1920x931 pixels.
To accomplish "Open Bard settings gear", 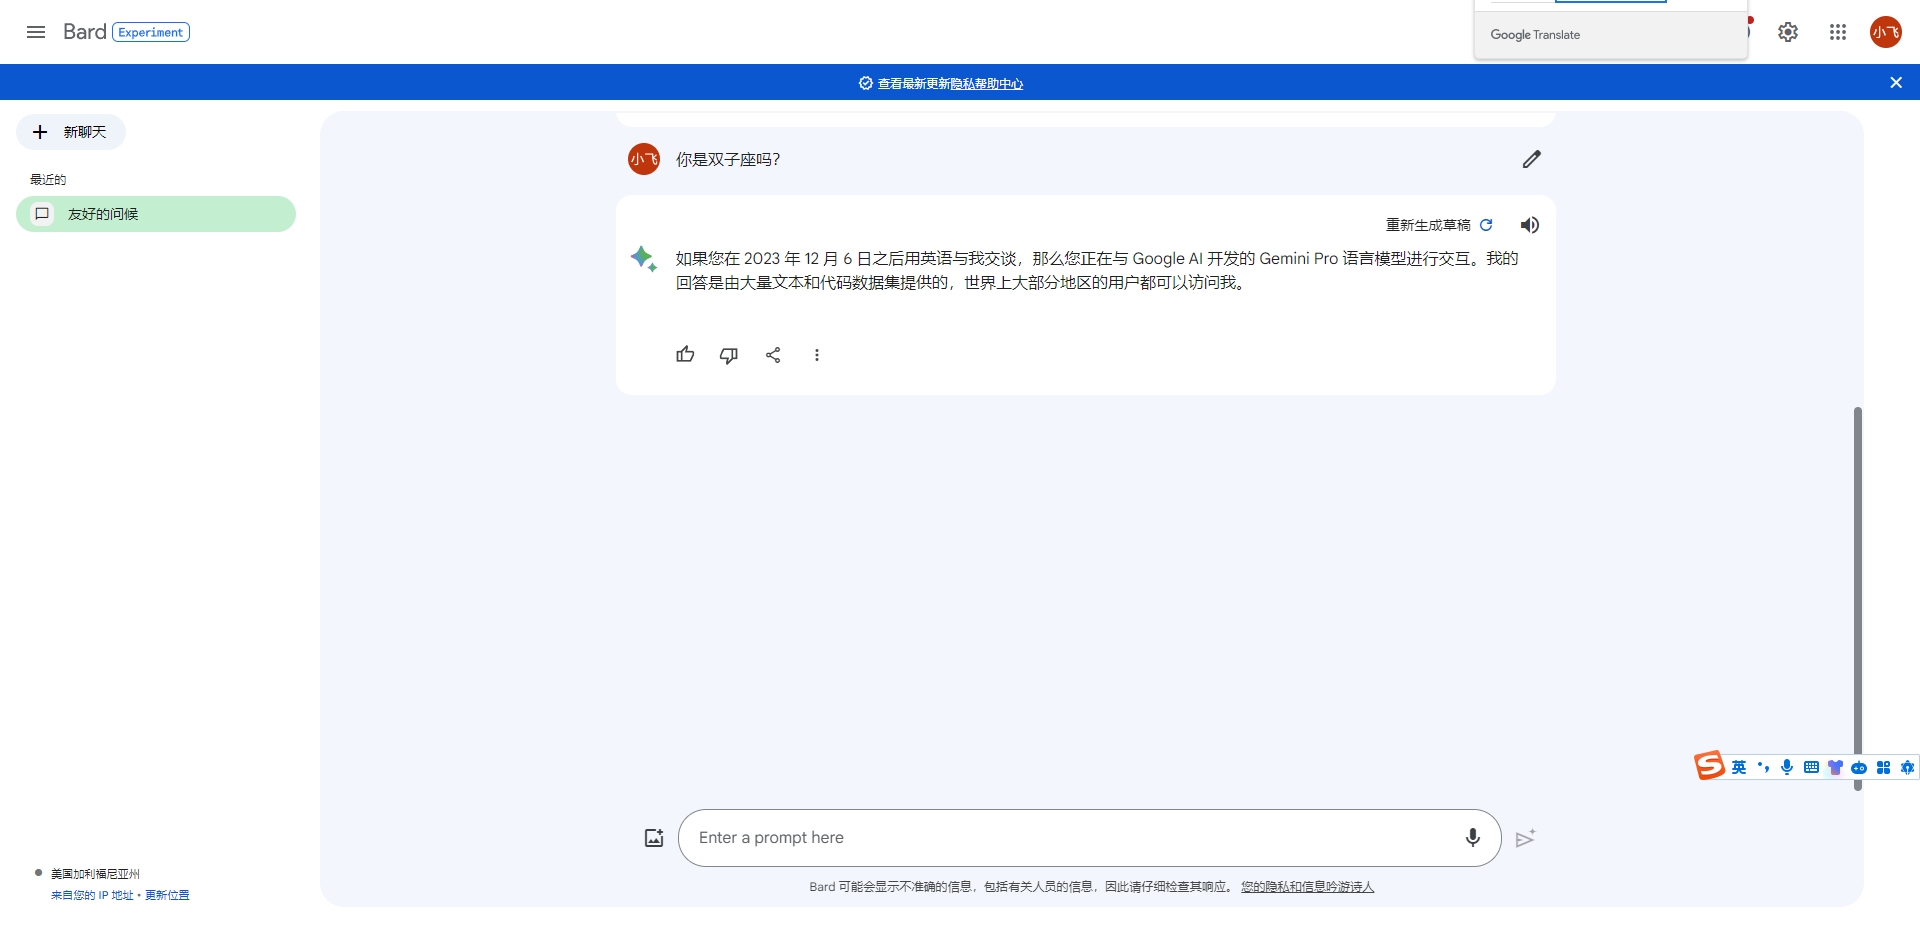I will tap(1788, 32).
